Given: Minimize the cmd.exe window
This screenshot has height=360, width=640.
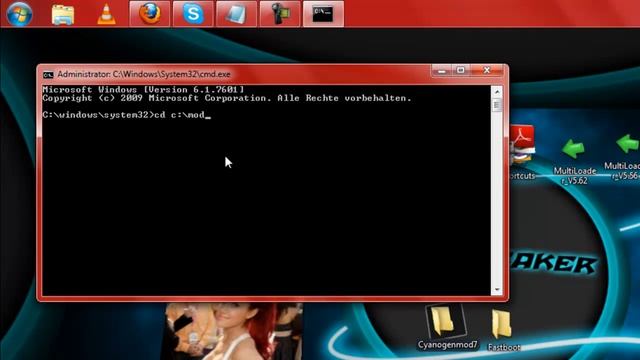Looking at the screenshot, I should [441, 71].
